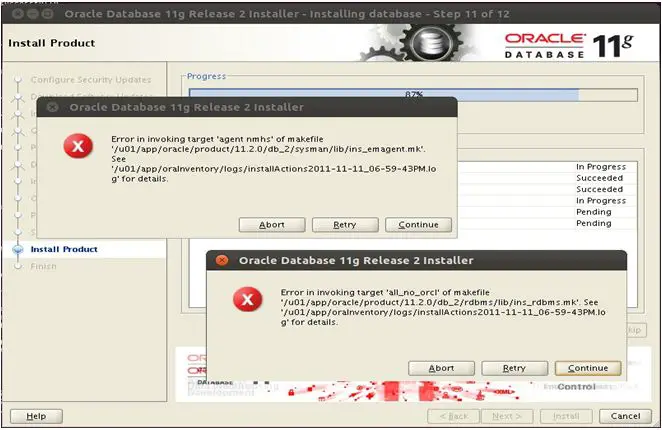This screenshot has width=662, height=430.
Task: Click the red error icon in agent nmhs dialog
Action: [78, 146]
